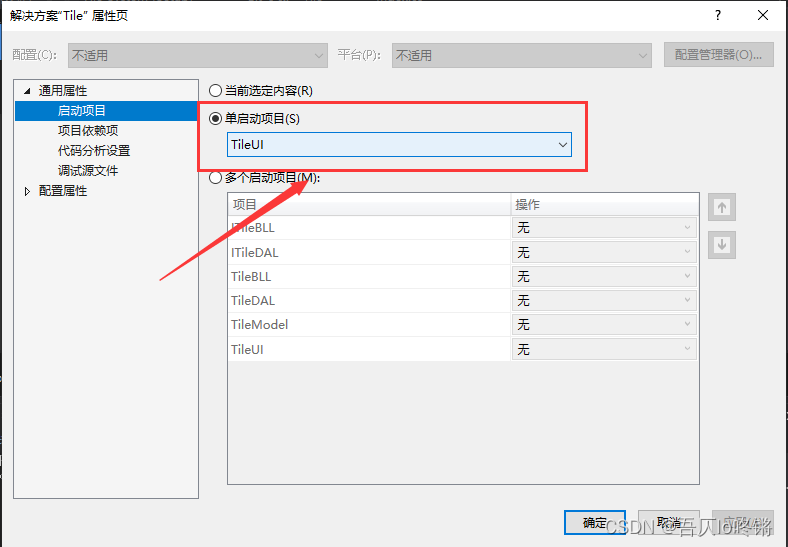This screenshot has height=547, width=788.
Task: Open action dropdown for TileModel row
Action: click(604, 324)
